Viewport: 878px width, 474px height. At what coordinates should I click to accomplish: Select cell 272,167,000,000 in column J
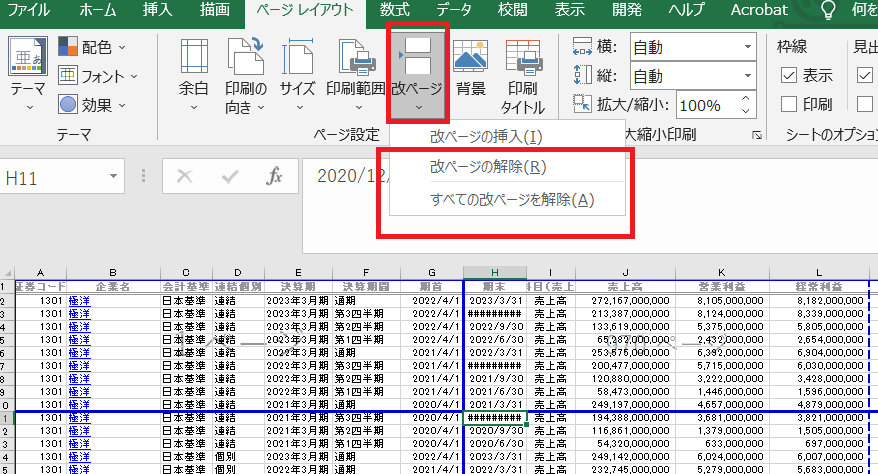[x=625, y=301]
